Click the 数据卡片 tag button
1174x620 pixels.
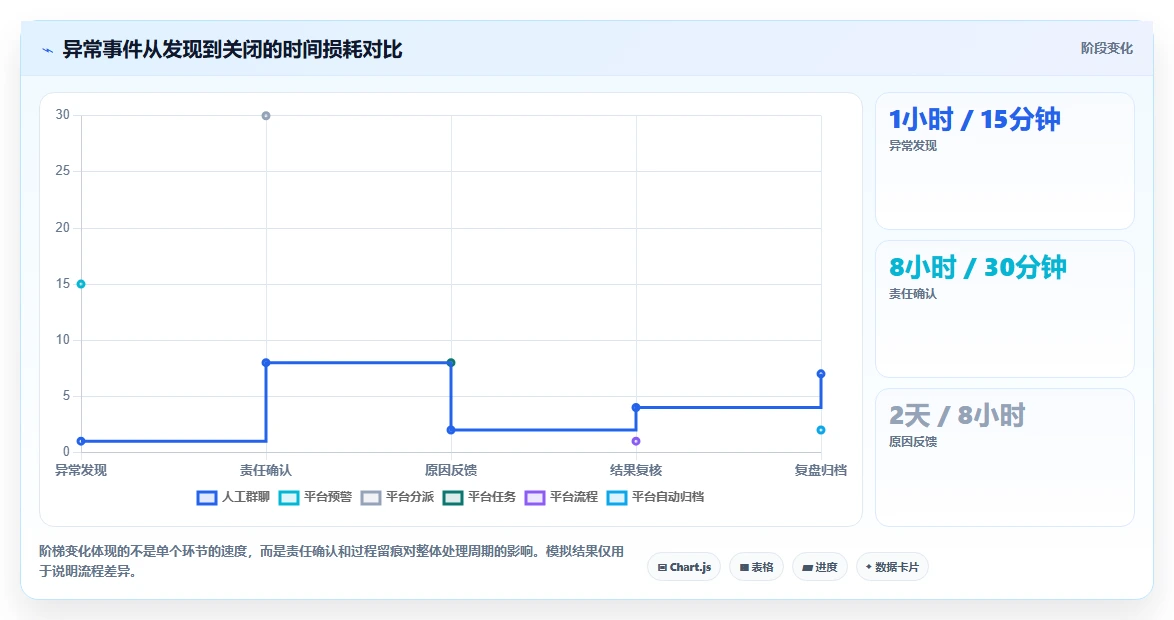[x=892, y=567]
